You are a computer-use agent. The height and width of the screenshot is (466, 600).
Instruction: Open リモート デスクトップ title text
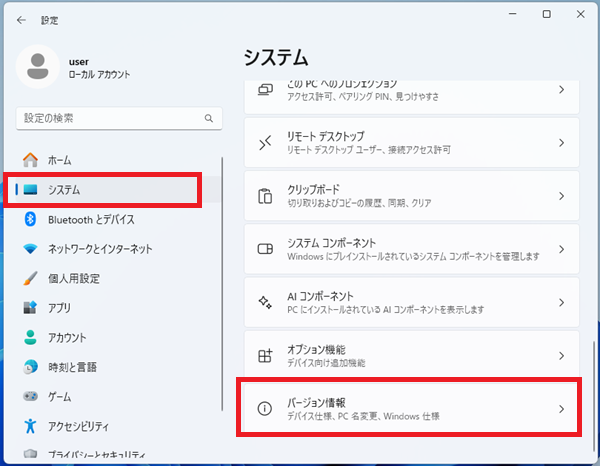click(x=326, y=136)
